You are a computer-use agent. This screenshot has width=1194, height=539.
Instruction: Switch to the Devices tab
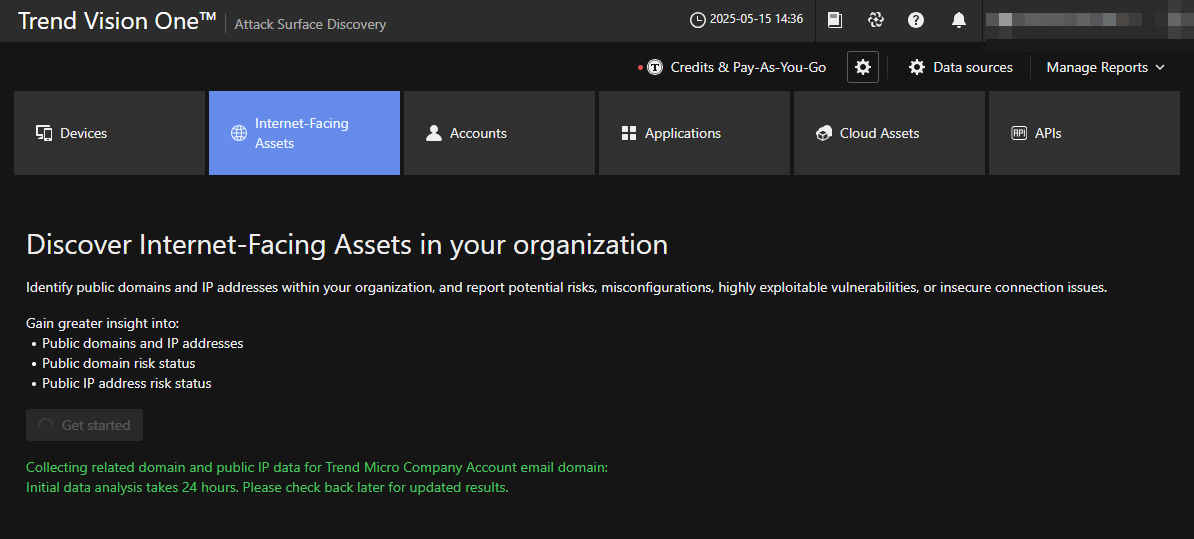click(x=109, y=133)
